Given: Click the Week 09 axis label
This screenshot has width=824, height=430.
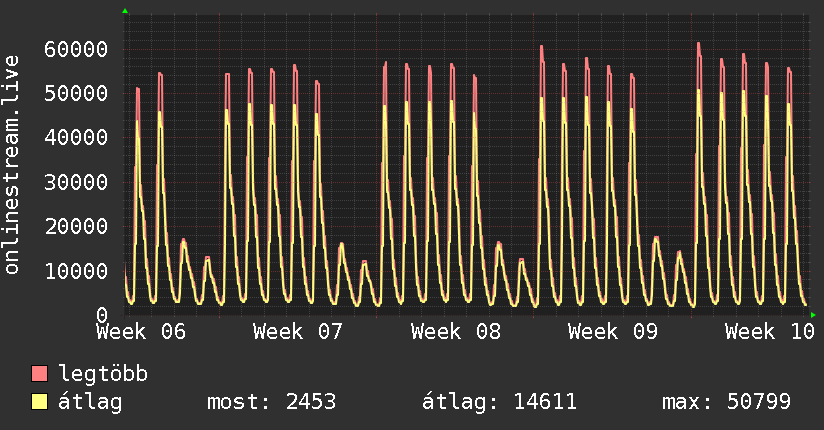Looking at the screenshot, I should 613,332.
